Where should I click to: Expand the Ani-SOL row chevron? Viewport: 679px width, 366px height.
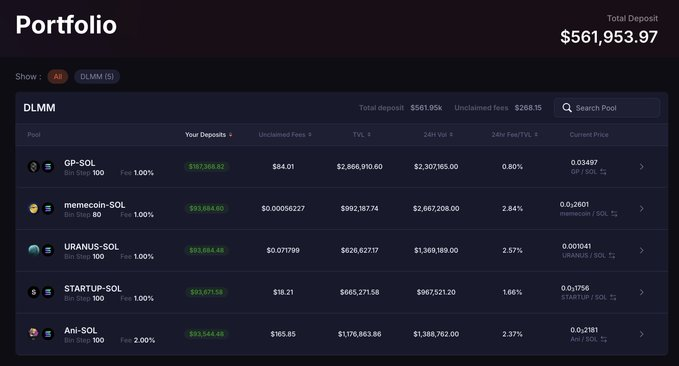click(x=642, y=334)
